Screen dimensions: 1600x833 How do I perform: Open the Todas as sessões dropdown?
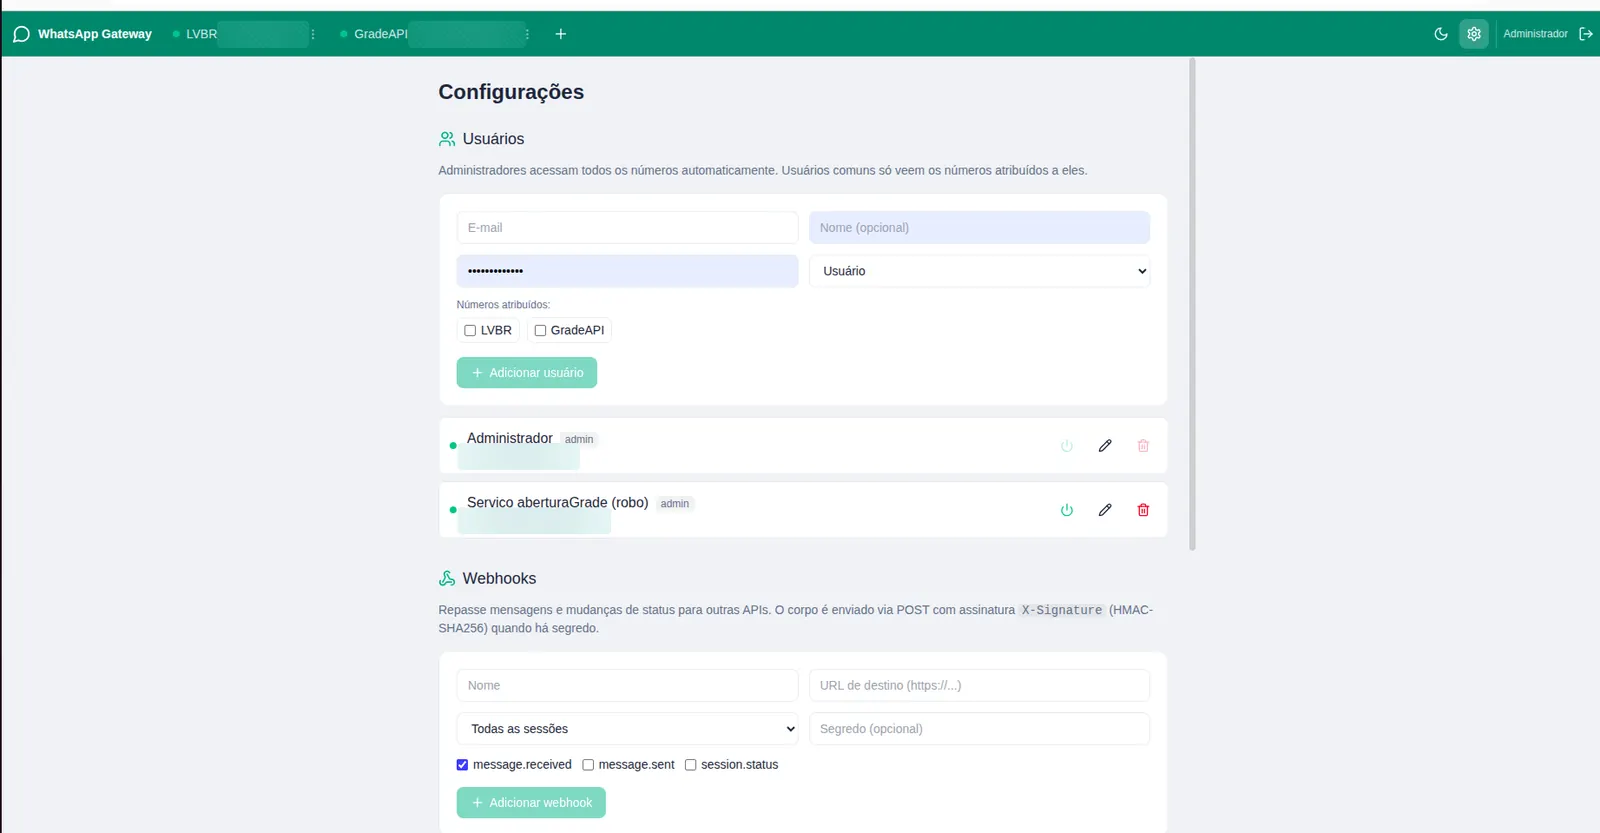tap(627, 729)
